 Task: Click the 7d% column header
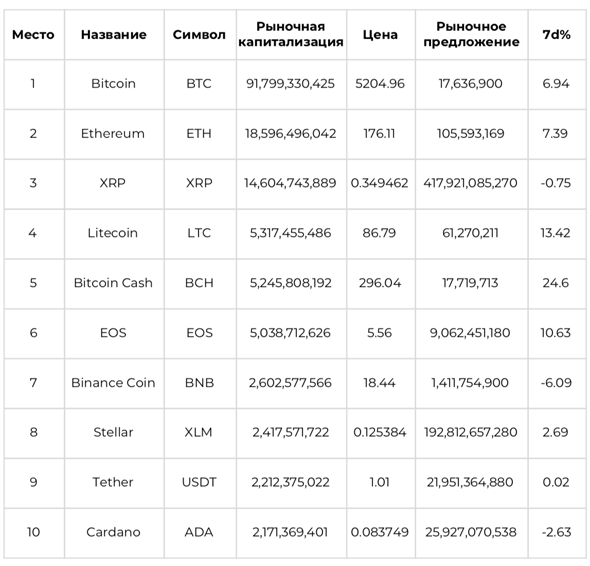[x=556, y=35]
